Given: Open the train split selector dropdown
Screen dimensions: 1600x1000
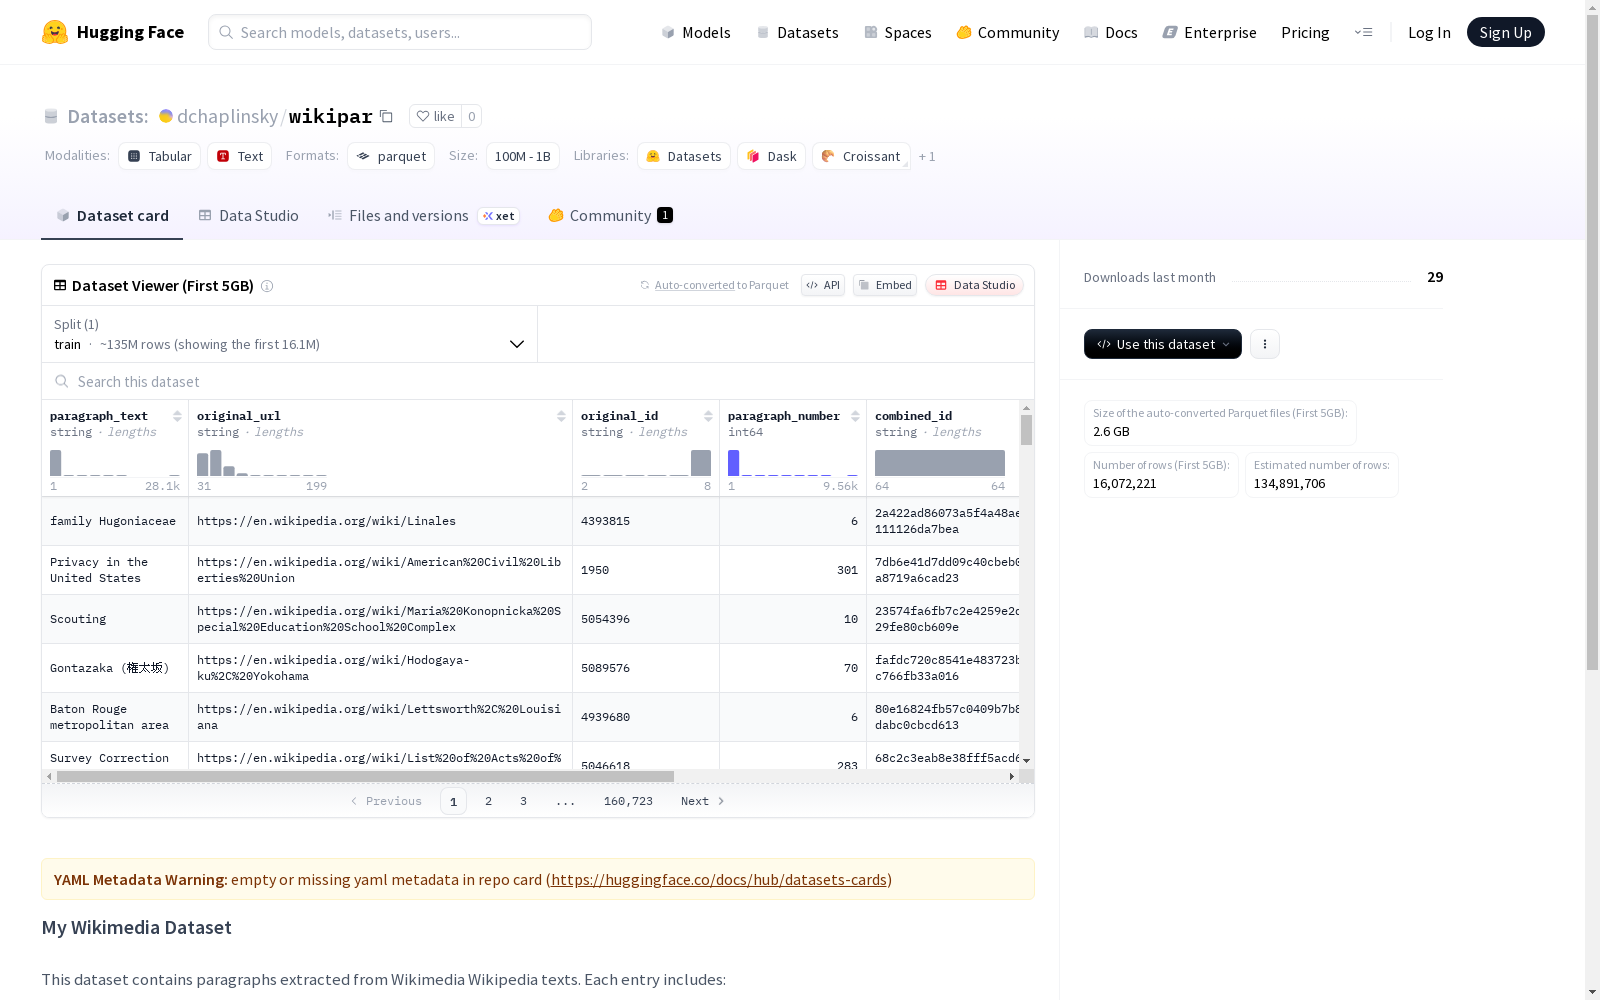Looking at the screenshot, I should 290,334.
